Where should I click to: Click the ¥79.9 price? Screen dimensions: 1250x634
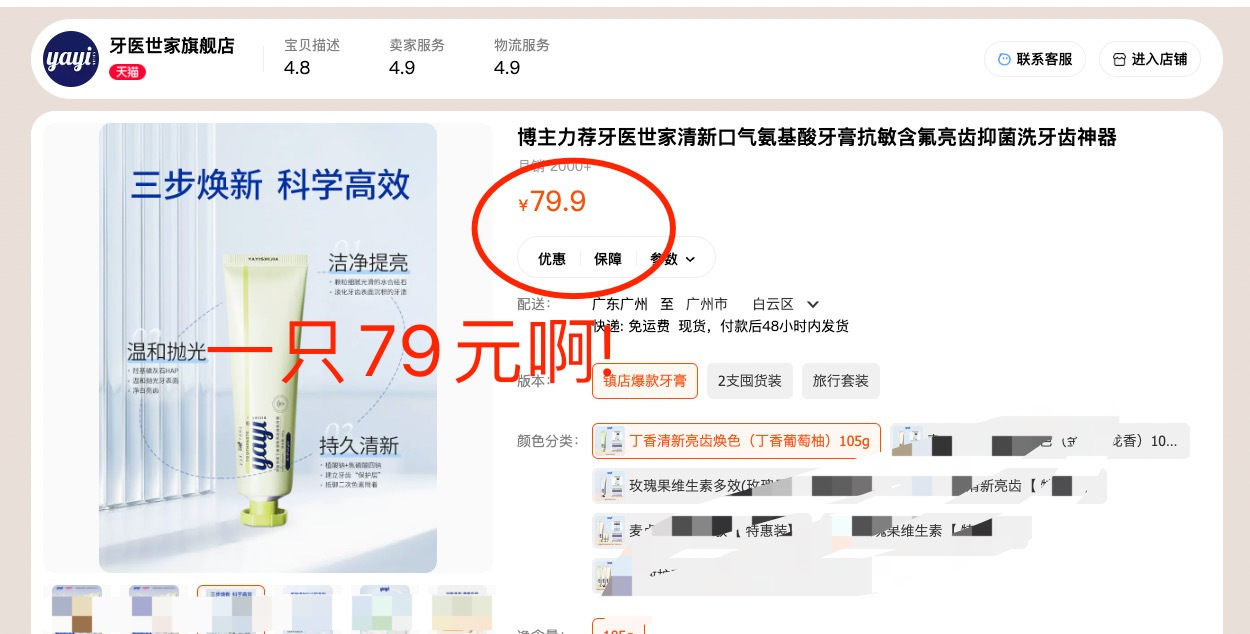(x=552, y=202)
